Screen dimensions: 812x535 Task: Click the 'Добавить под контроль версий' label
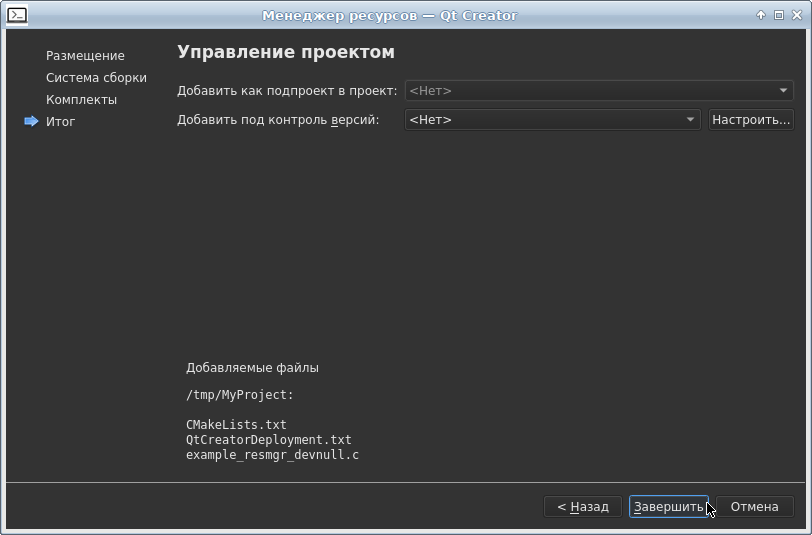pyautogui.click(x=278, y=120)
